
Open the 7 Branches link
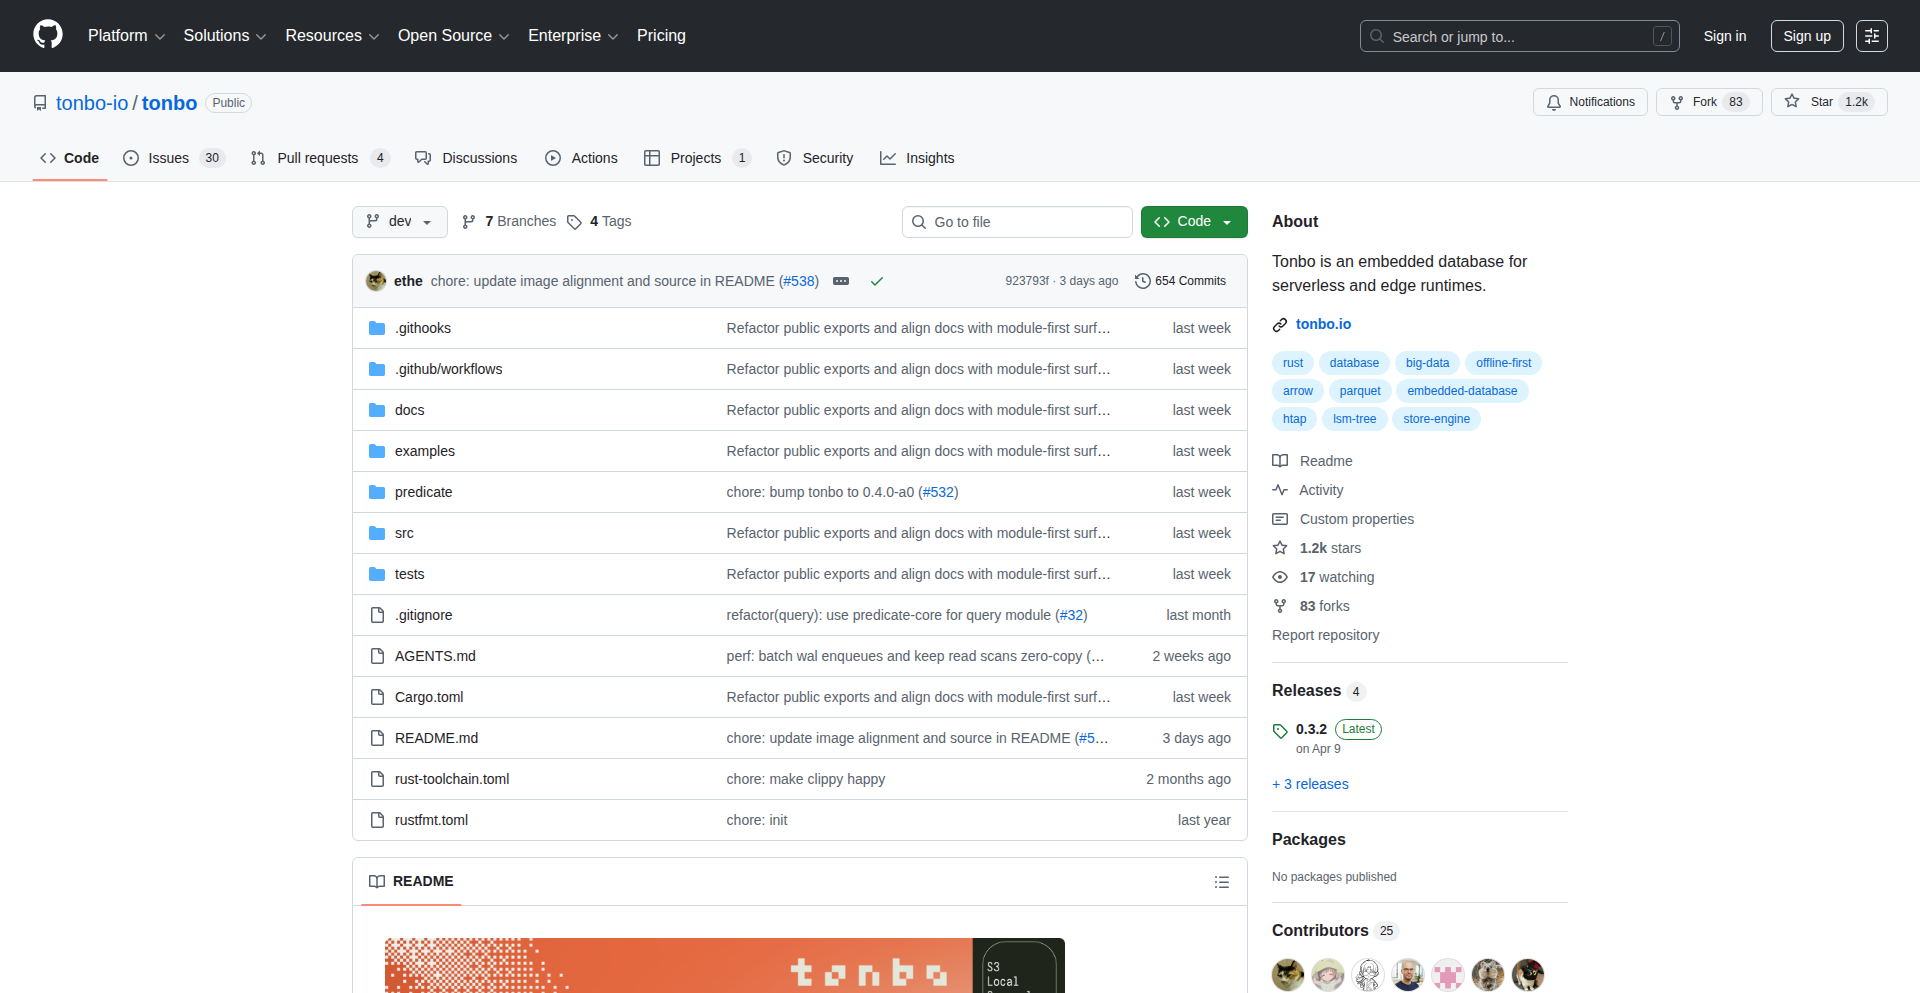(x=509, y=221)
